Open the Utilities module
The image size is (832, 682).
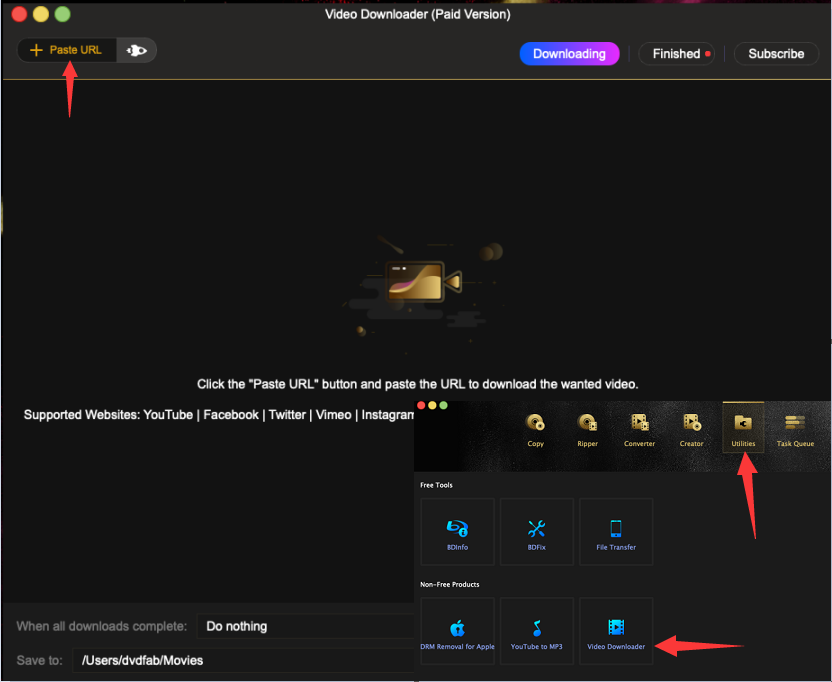click(x=743, y=428)
